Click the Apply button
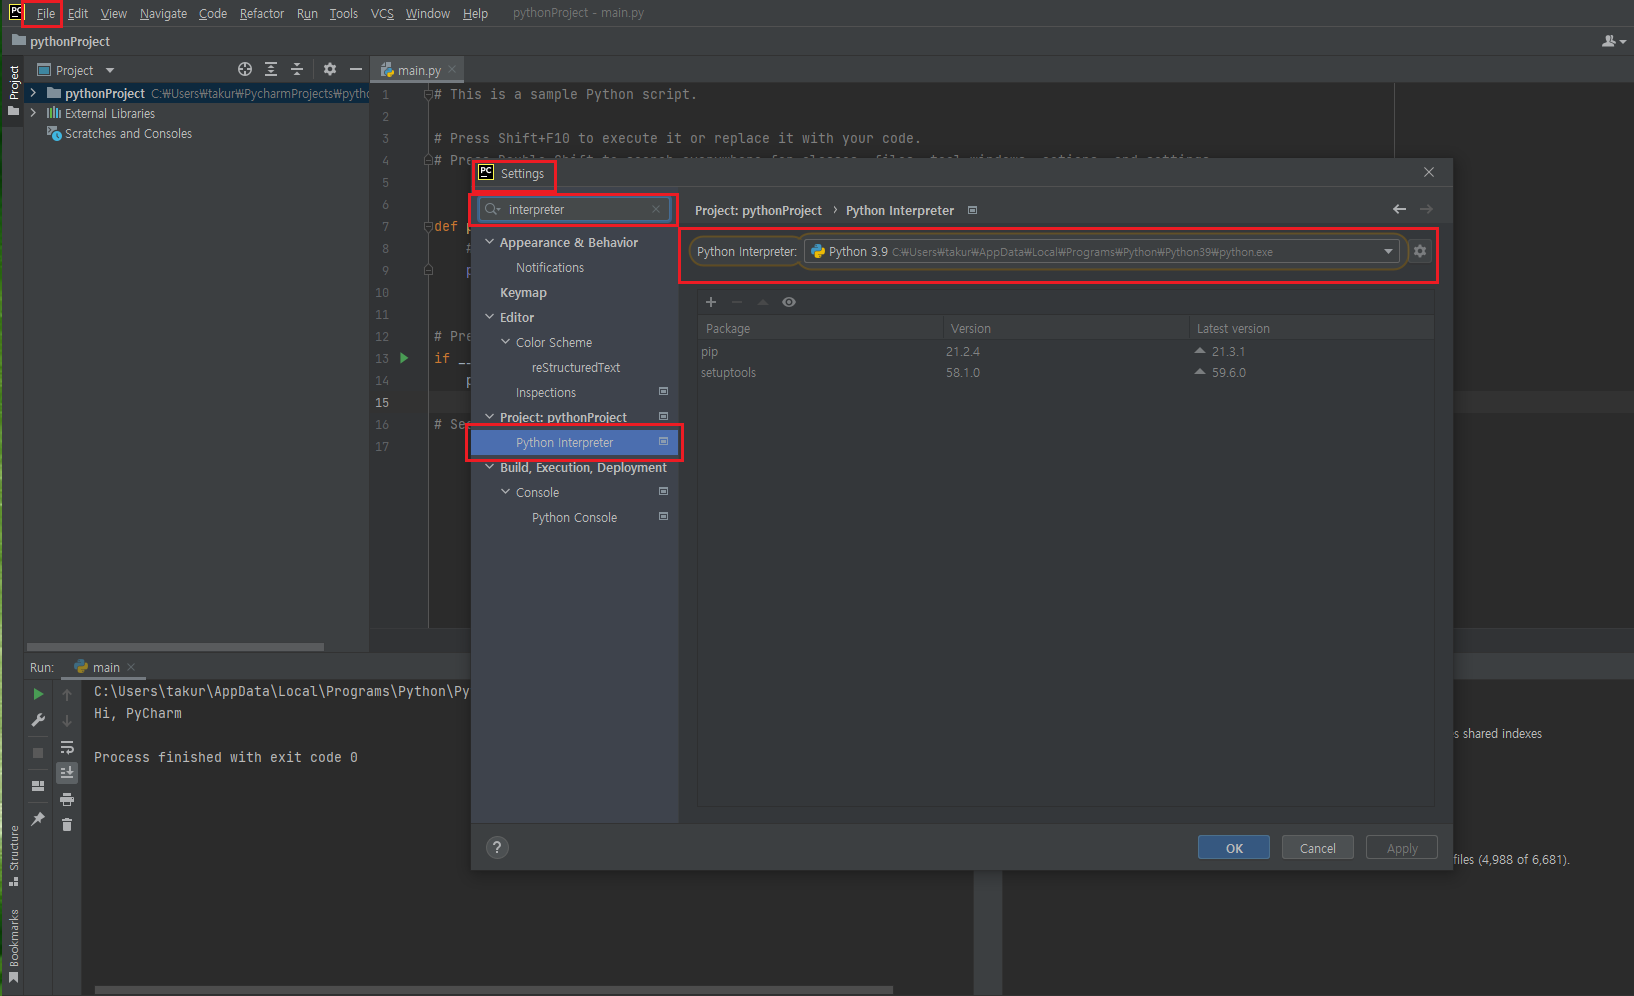Screen dimensions: 1634x996 [1402, 847]
